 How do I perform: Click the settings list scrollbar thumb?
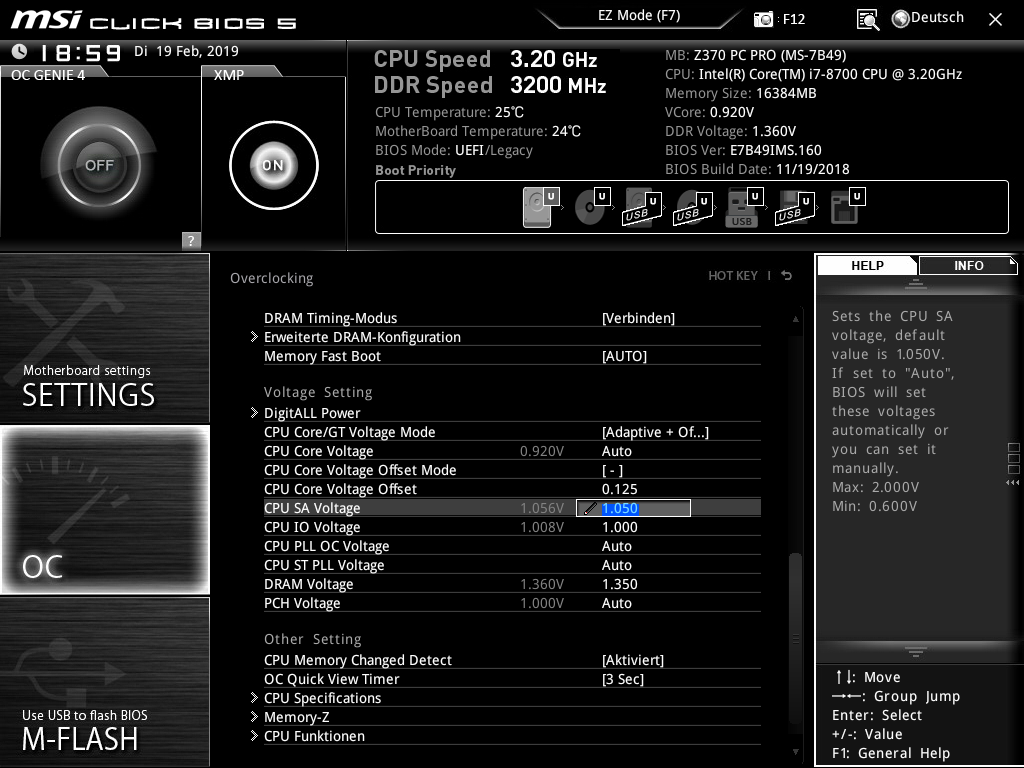[795, 637]
